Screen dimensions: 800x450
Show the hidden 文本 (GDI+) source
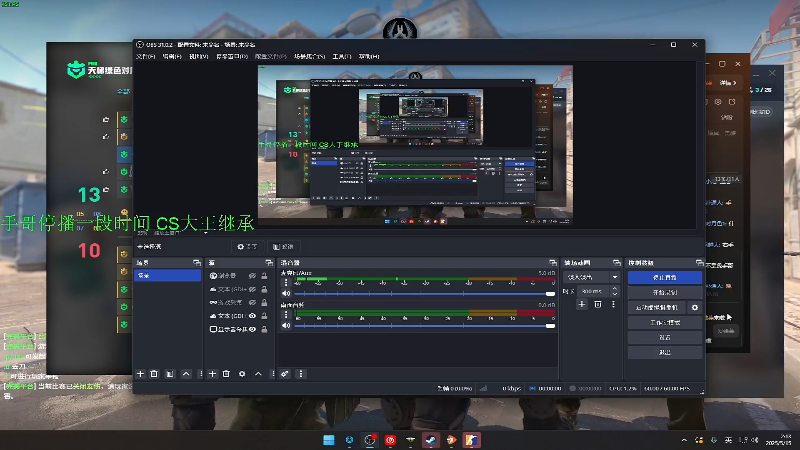pos(252,289)
